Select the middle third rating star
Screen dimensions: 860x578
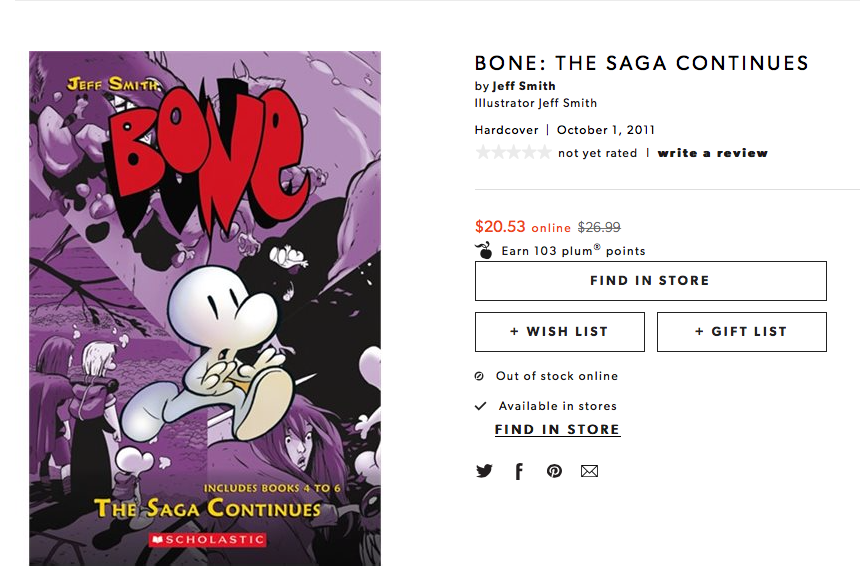(513, 153)
